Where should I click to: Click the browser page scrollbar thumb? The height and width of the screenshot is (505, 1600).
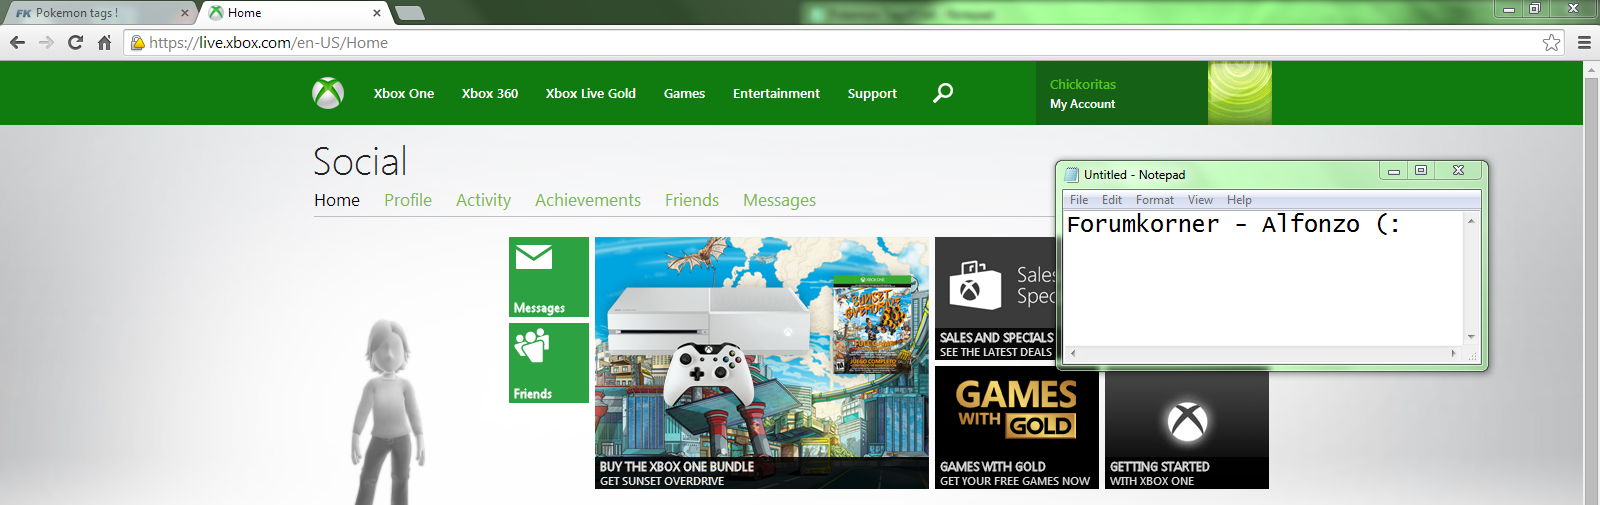1591,290
